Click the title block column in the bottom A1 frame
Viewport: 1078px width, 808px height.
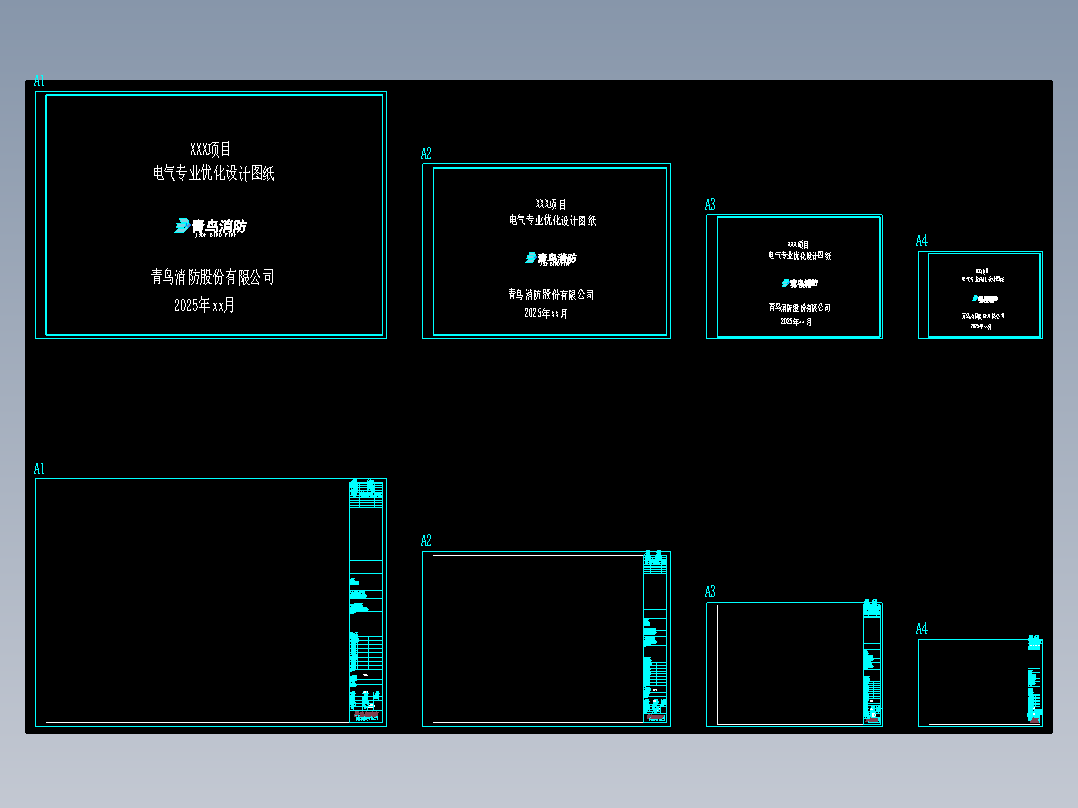click(x=366, y=601)
